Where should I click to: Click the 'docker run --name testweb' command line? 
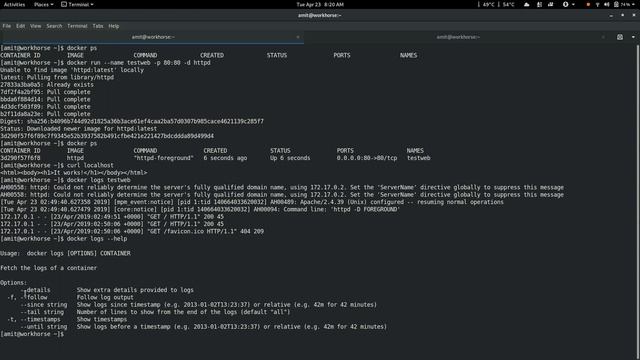coord(106,63)
